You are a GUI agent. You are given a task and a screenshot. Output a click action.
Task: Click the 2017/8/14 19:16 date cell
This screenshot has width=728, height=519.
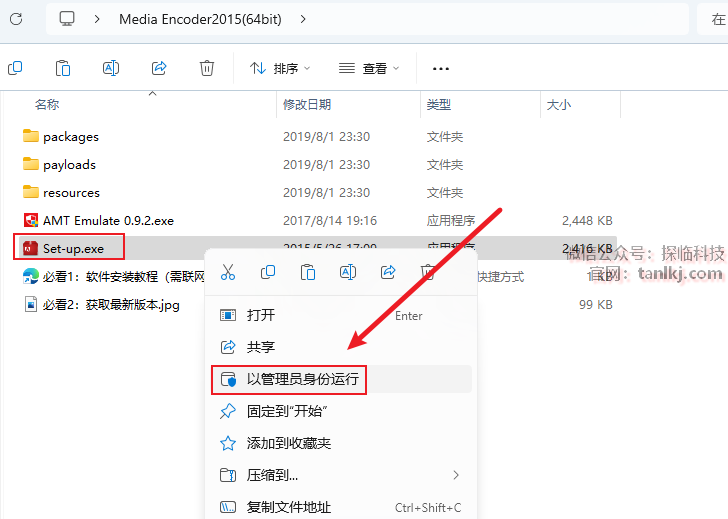tap(330, 221)
